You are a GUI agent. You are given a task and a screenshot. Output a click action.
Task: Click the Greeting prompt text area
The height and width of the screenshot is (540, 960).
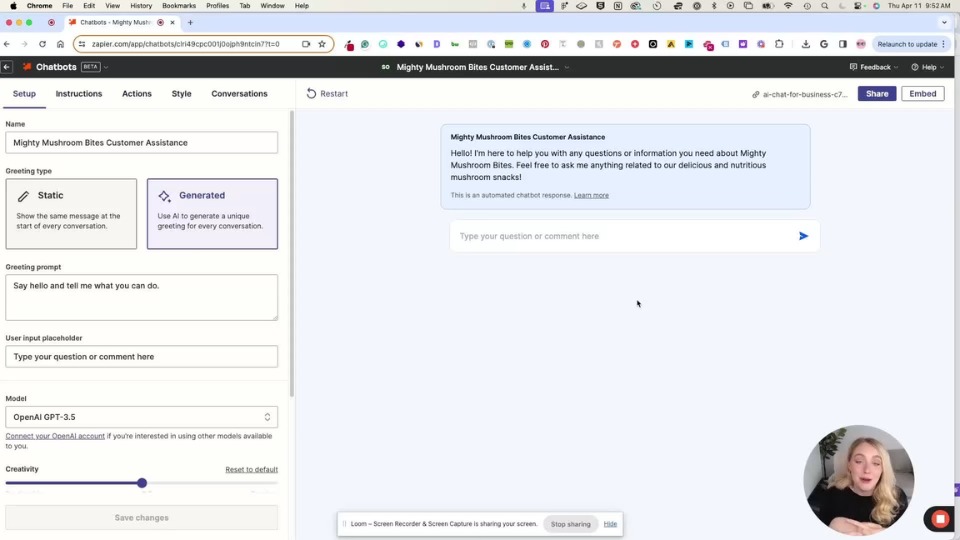click(x=141, y=298)
